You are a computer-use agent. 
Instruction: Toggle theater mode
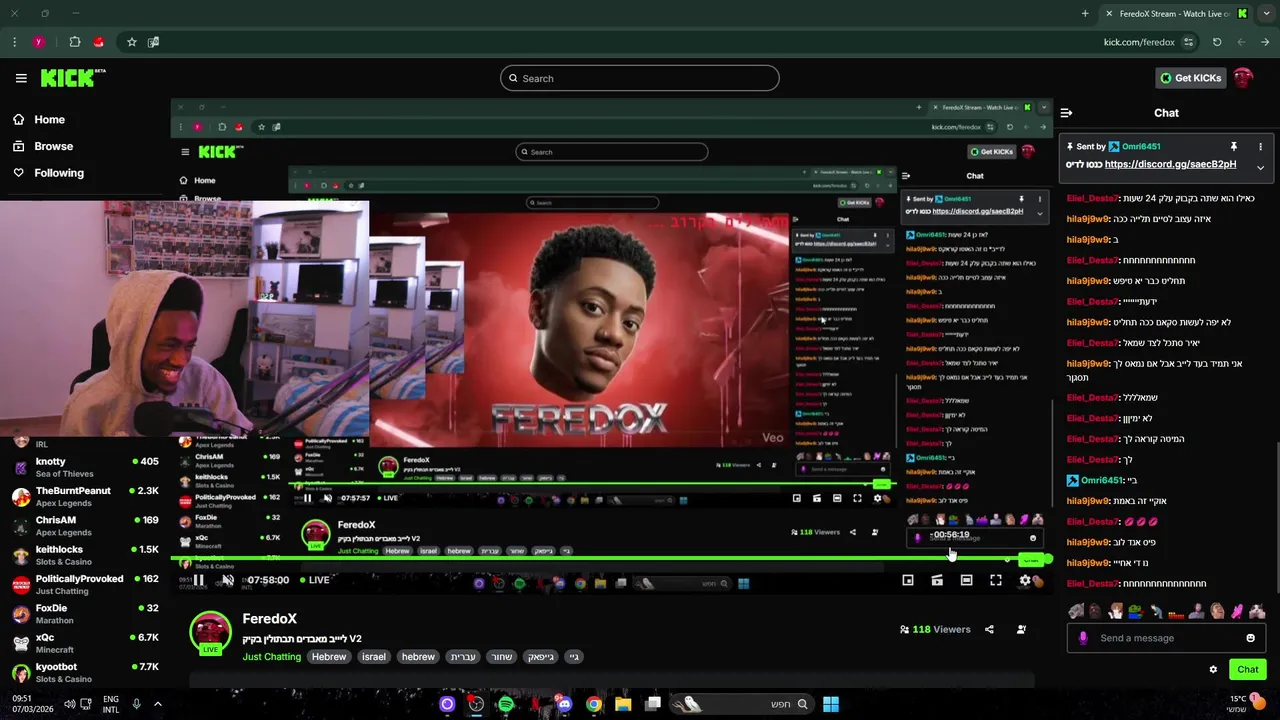[x=966, y=580]
